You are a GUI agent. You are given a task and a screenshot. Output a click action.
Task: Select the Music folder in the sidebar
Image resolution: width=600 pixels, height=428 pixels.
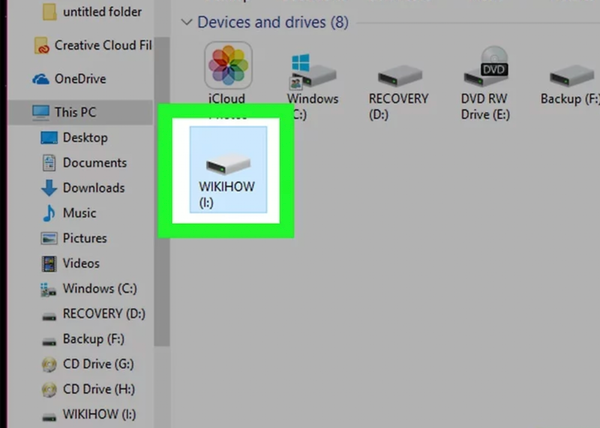[x=79, y=212]
